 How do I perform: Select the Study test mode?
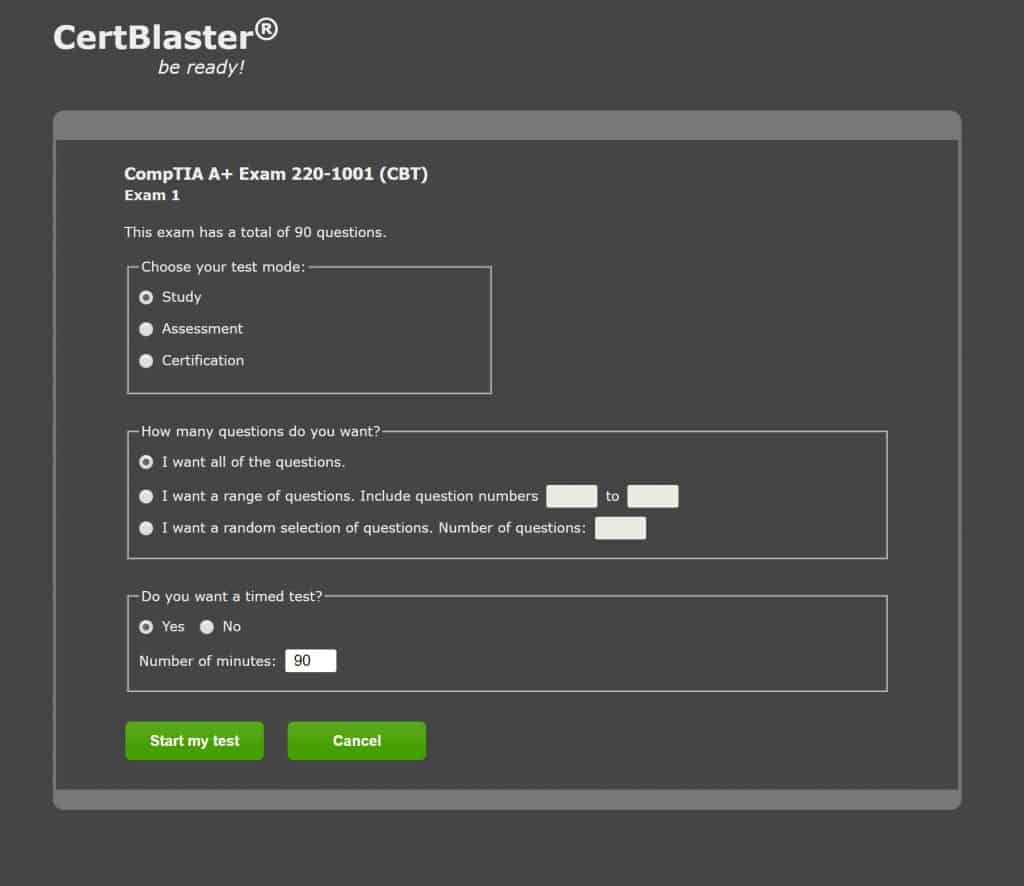pyautogui.click(x=146, y=297)
